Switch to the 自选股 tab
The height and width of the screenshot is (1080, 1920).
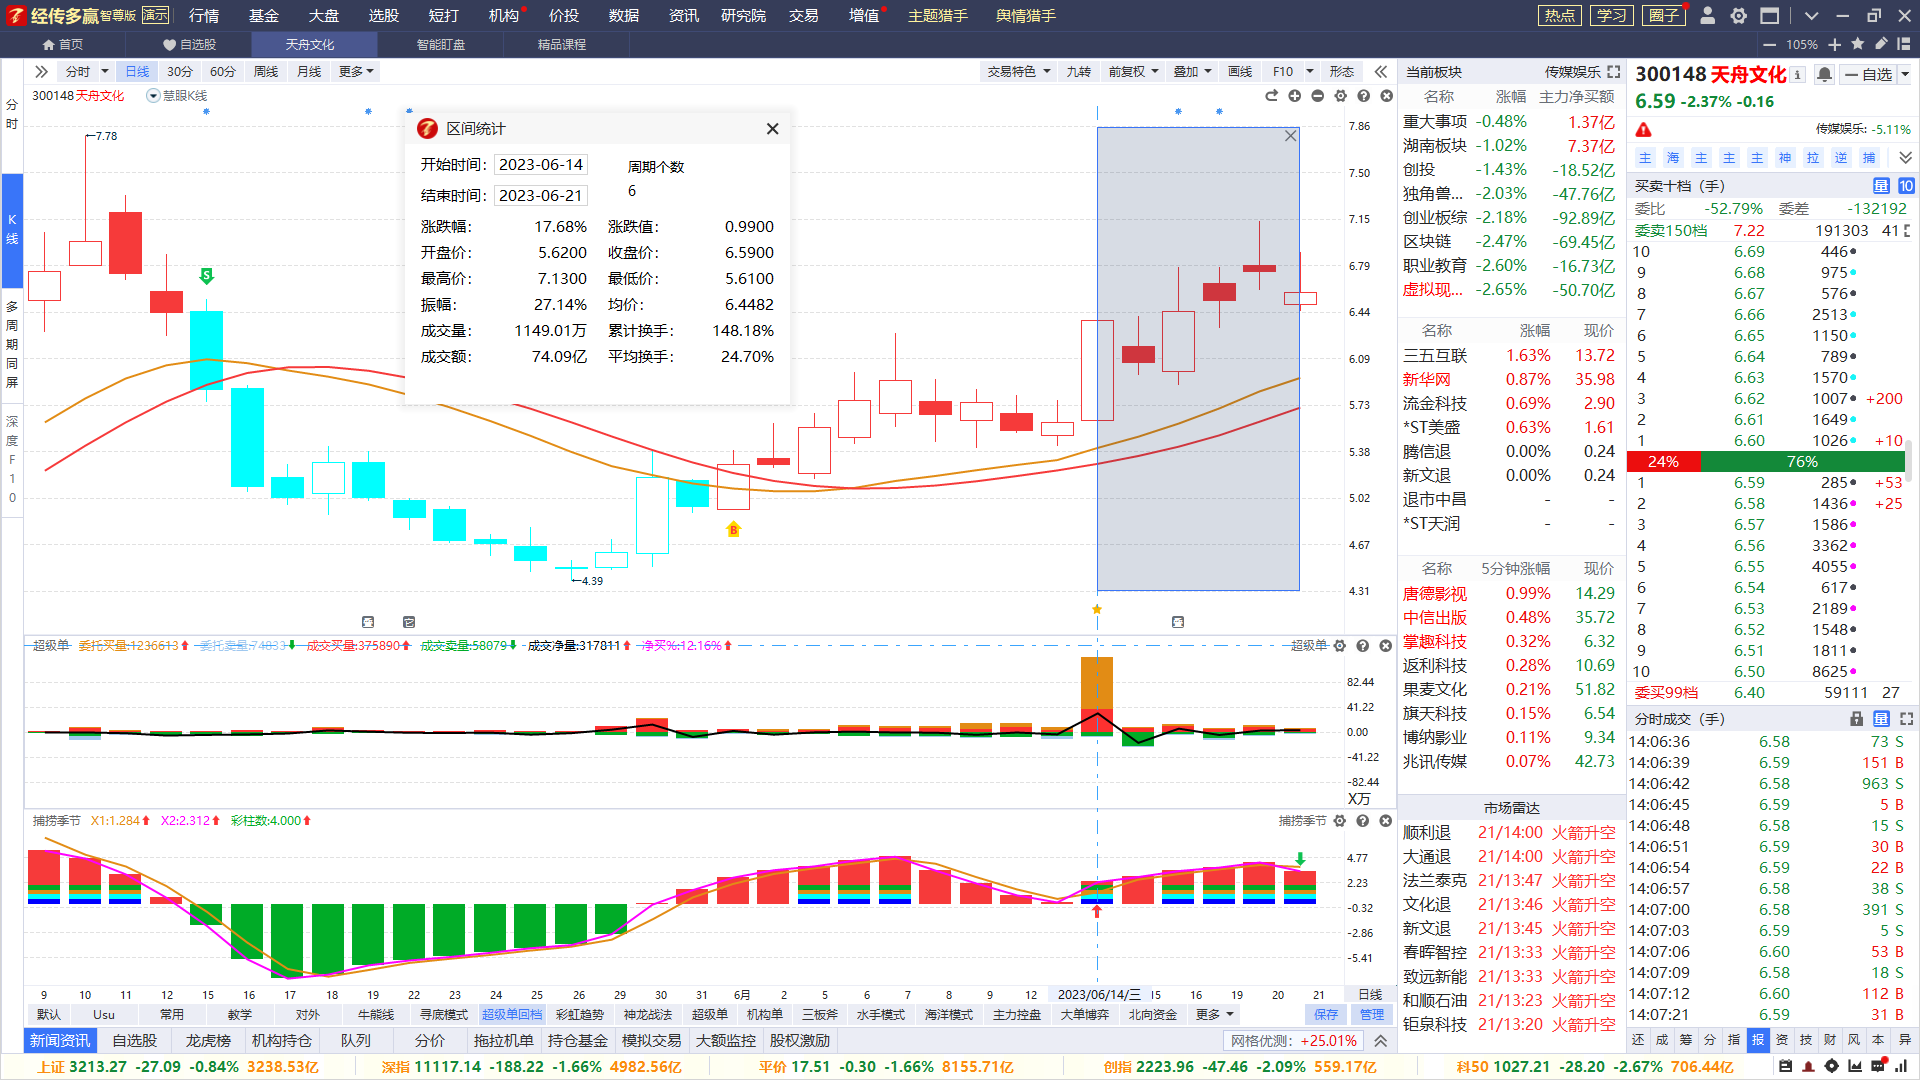click(189, 45)
